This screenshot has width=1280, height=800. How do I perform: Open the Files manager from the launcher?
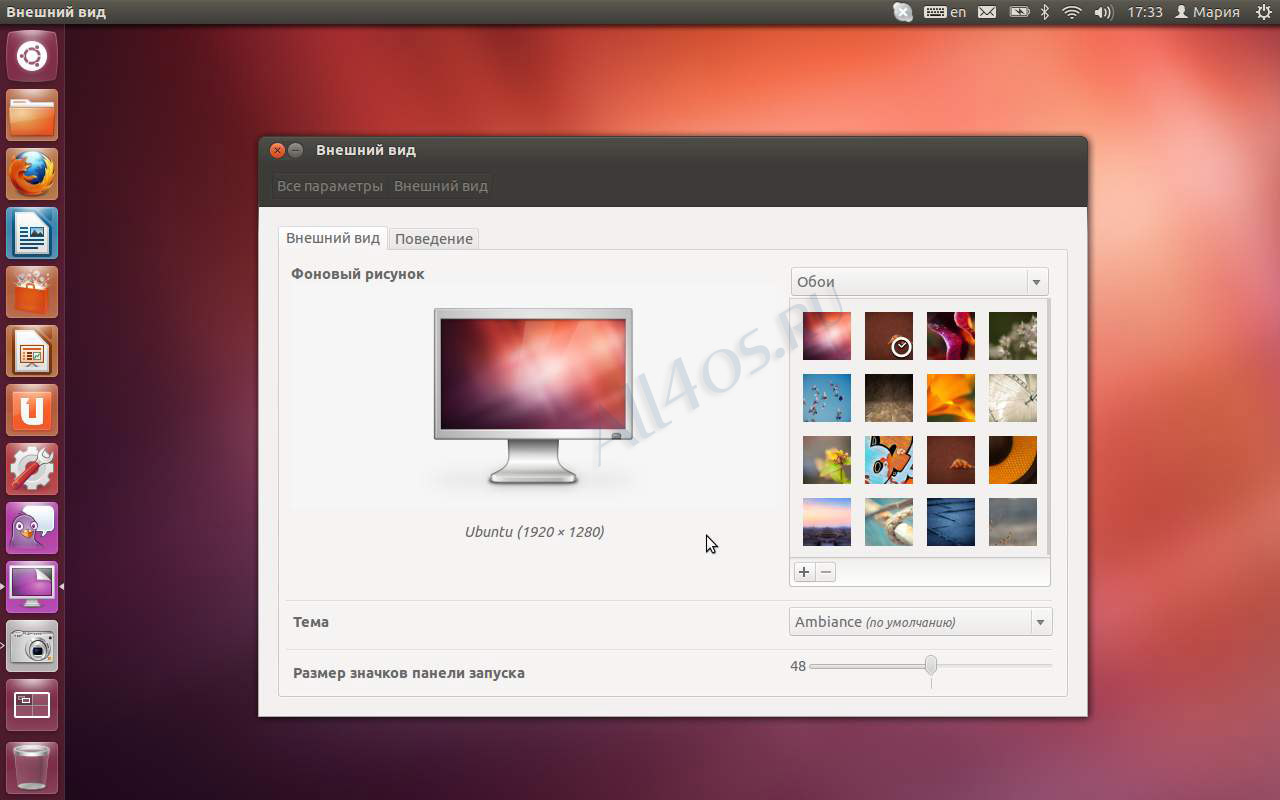[32, 115]
